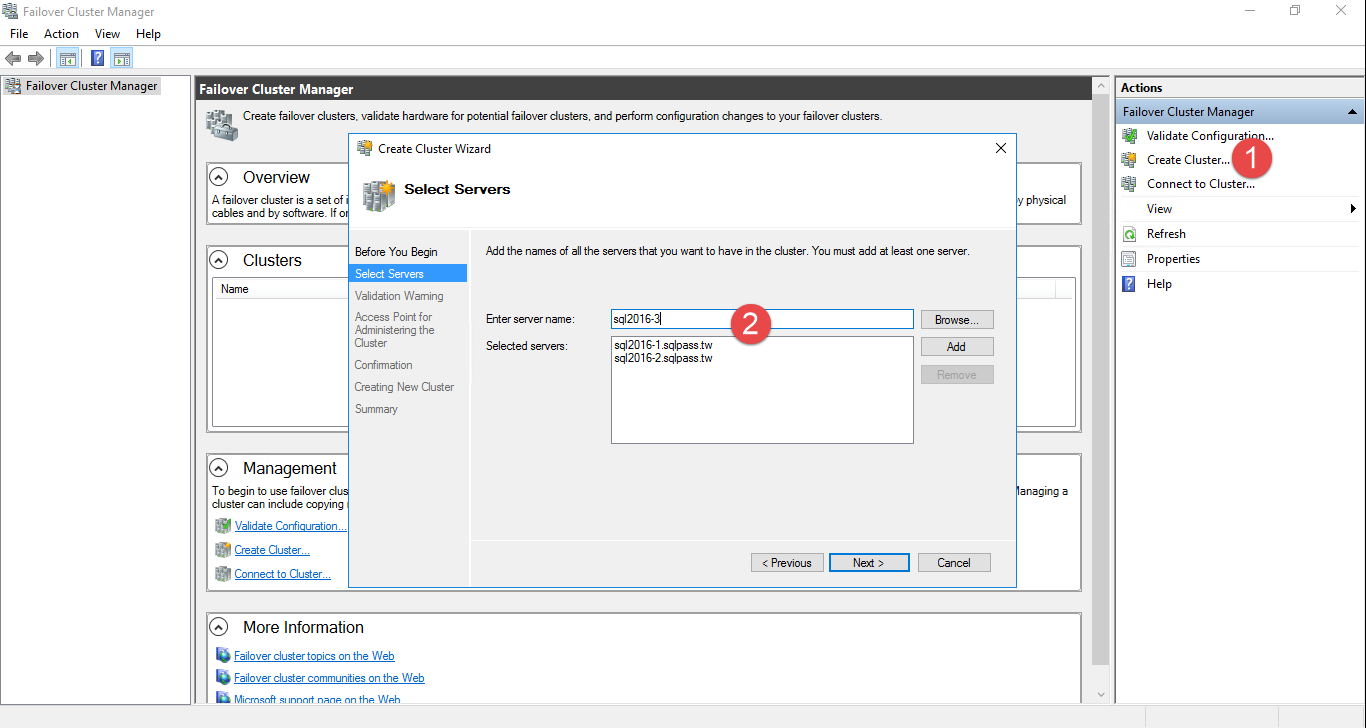Click the Forward arrow toolbar icon
Screen dimensions: 1366x728
36,59
